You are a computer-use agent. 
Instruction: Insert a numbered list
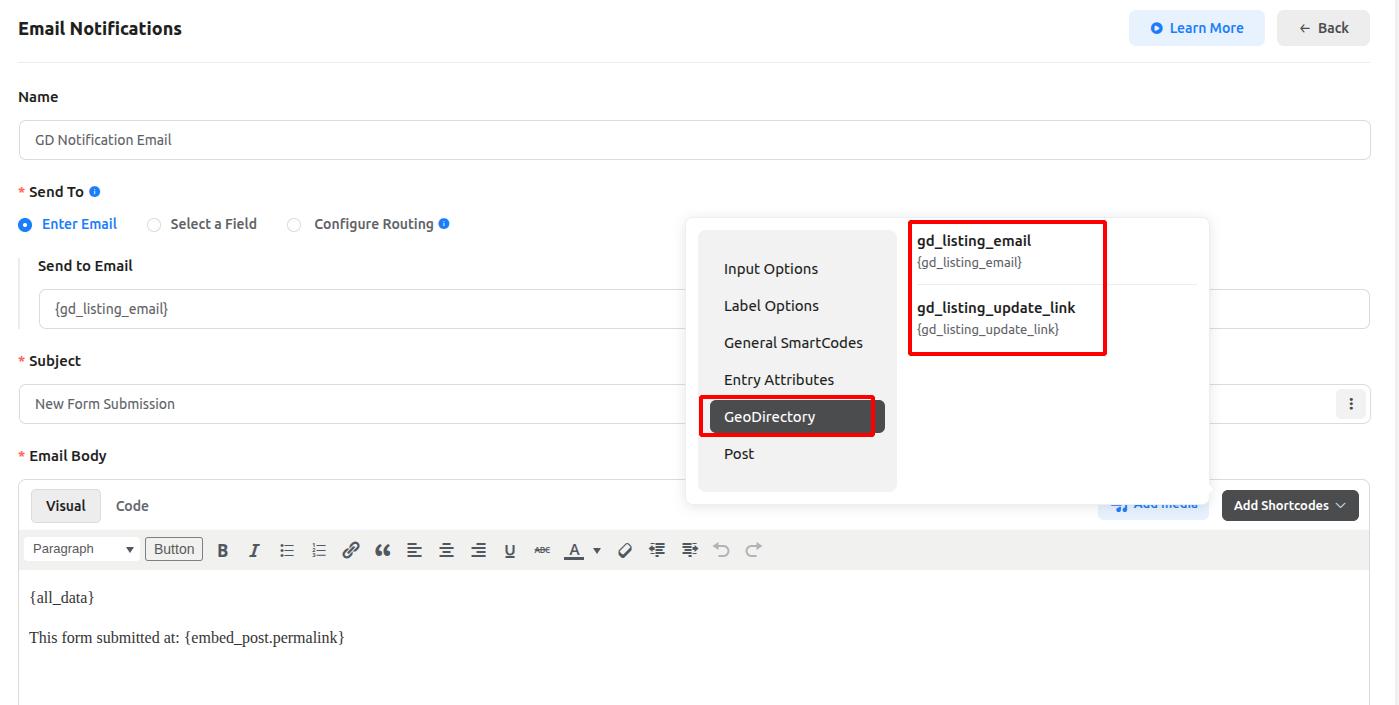click(319, 550)
